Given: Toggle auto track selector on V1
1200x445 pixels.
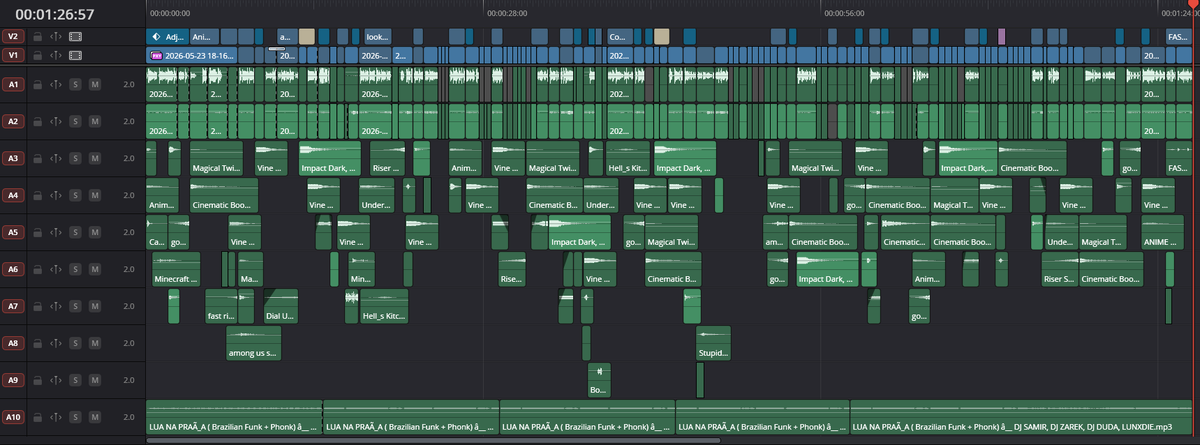Looking at the screenshot, I should pos(56,54).
